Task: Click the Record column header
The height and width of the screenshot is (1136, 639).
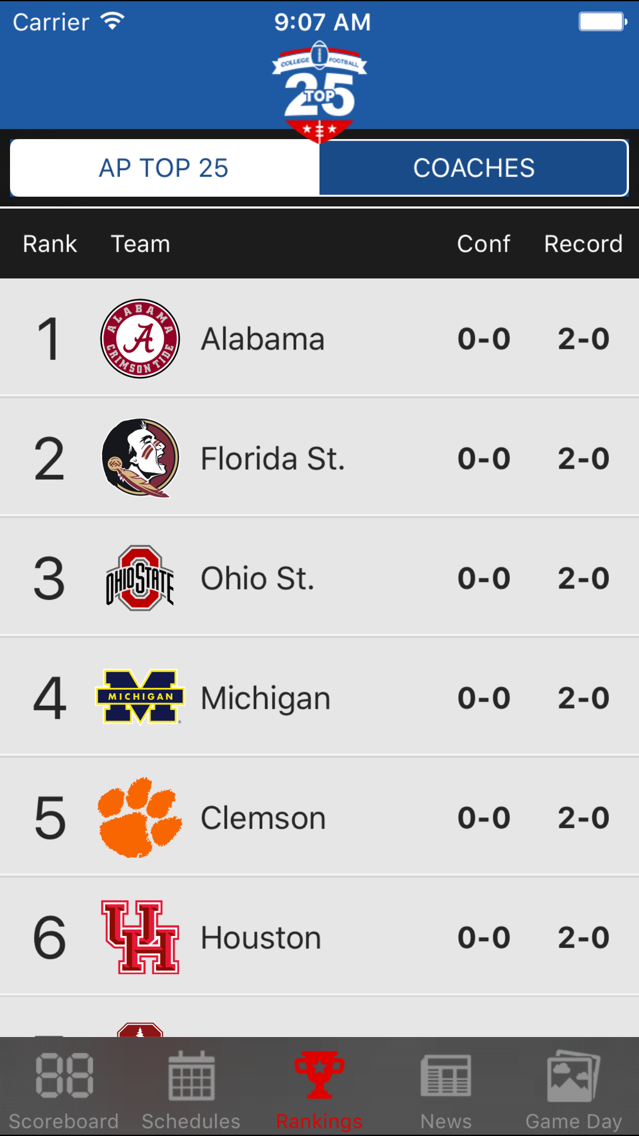Action: tap(583, 244)
